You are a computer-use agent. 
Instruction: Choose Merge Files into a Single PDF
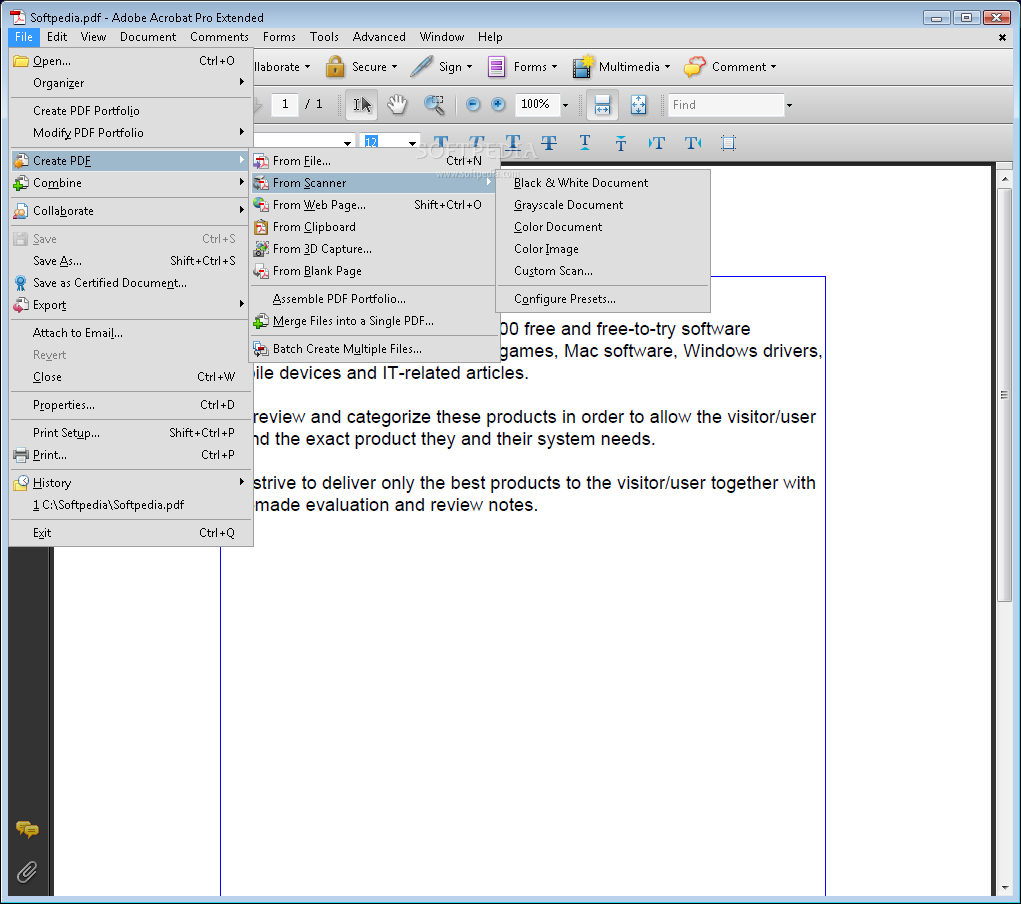tap(373, 321)
